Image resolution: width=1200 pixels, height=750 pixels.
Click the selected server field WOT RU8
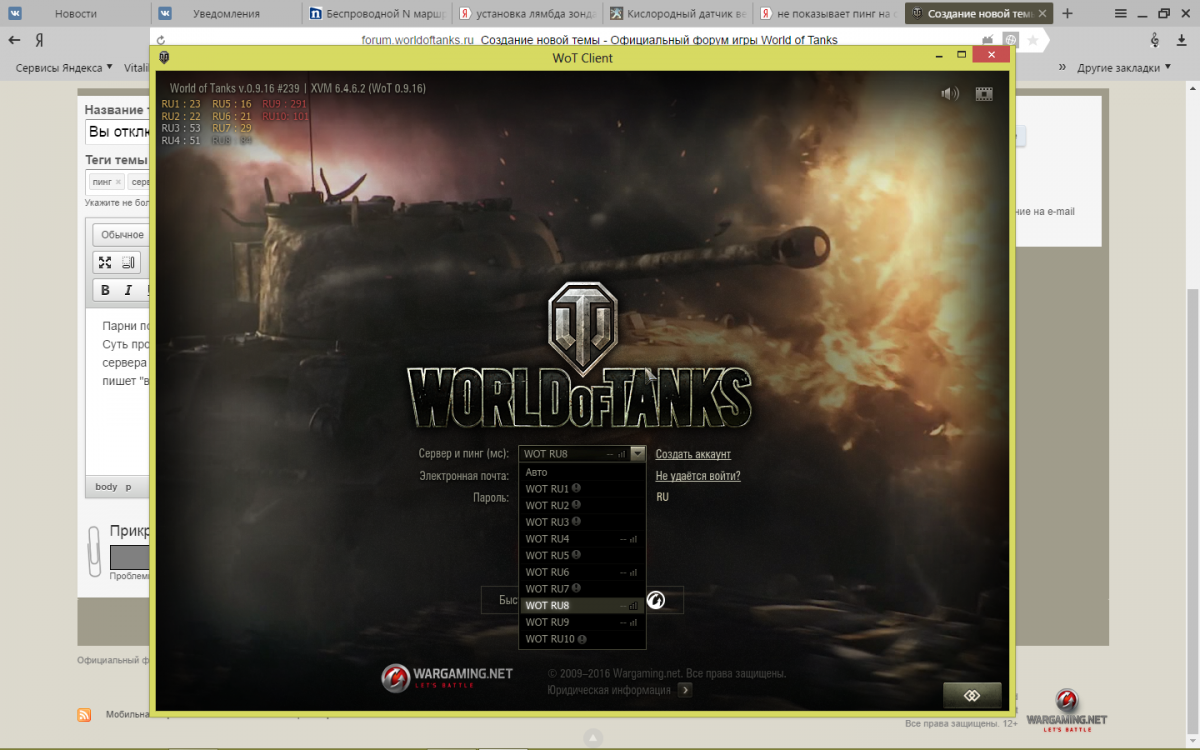pos(575,454)
